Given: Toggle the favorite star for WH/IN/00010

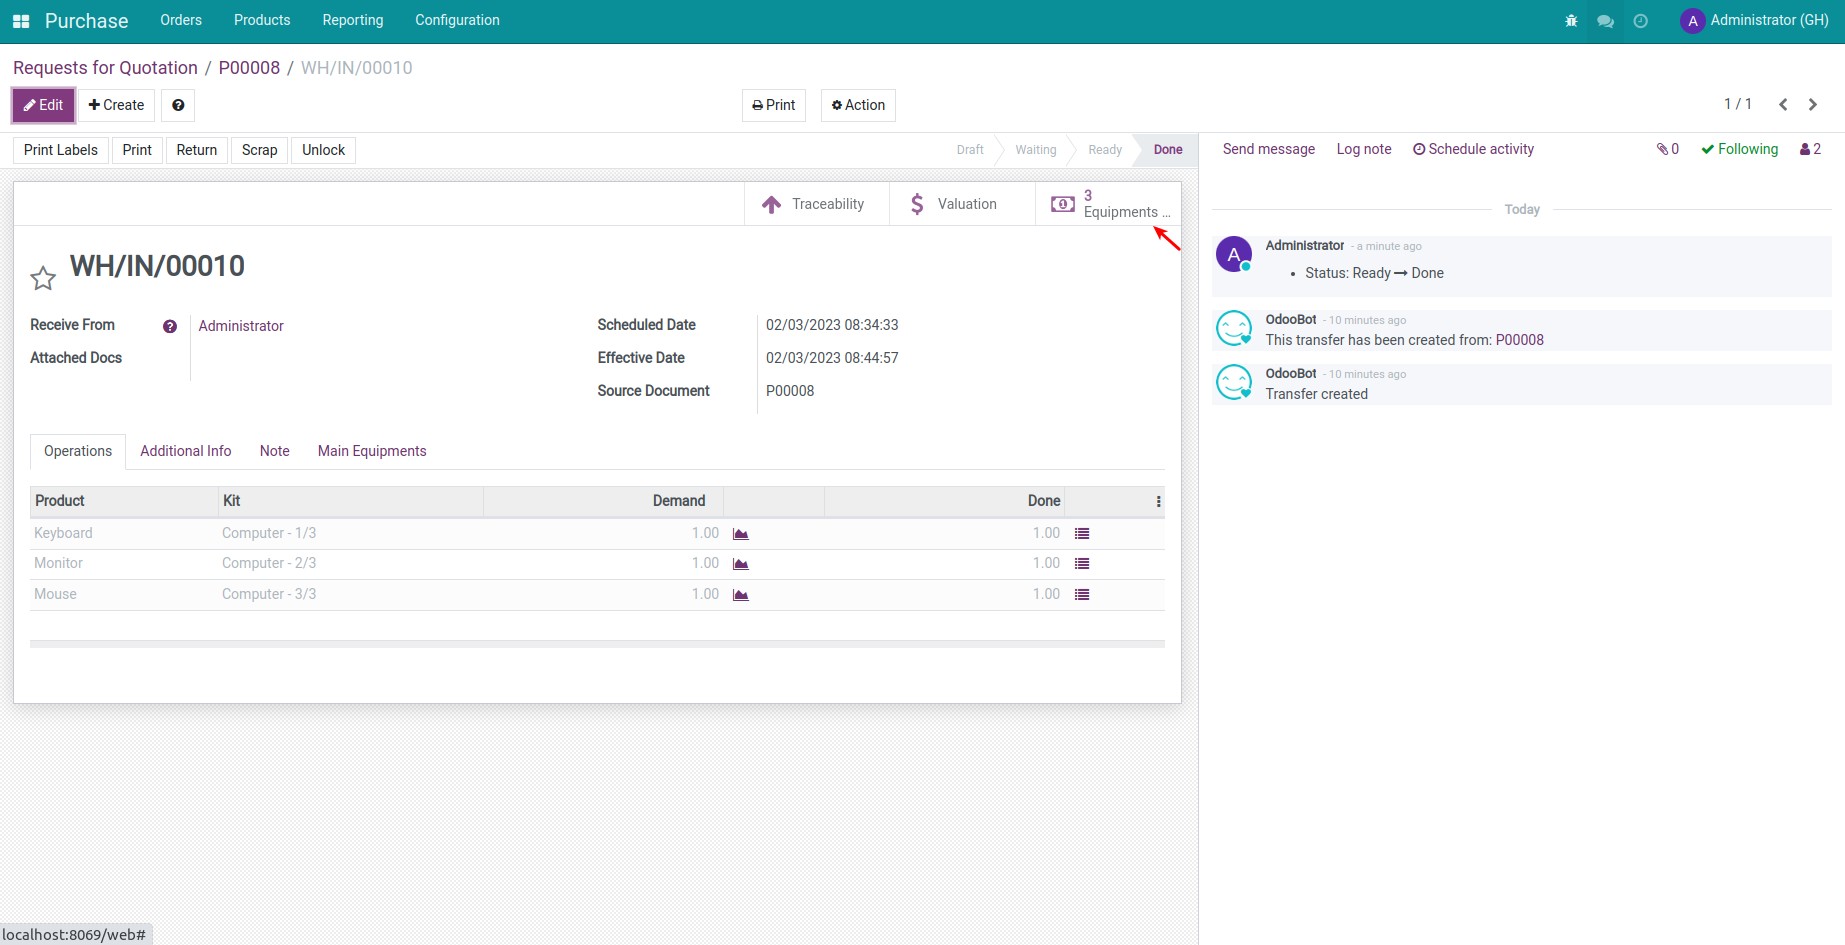Looking at the screenshot, I should pos(43,278).
